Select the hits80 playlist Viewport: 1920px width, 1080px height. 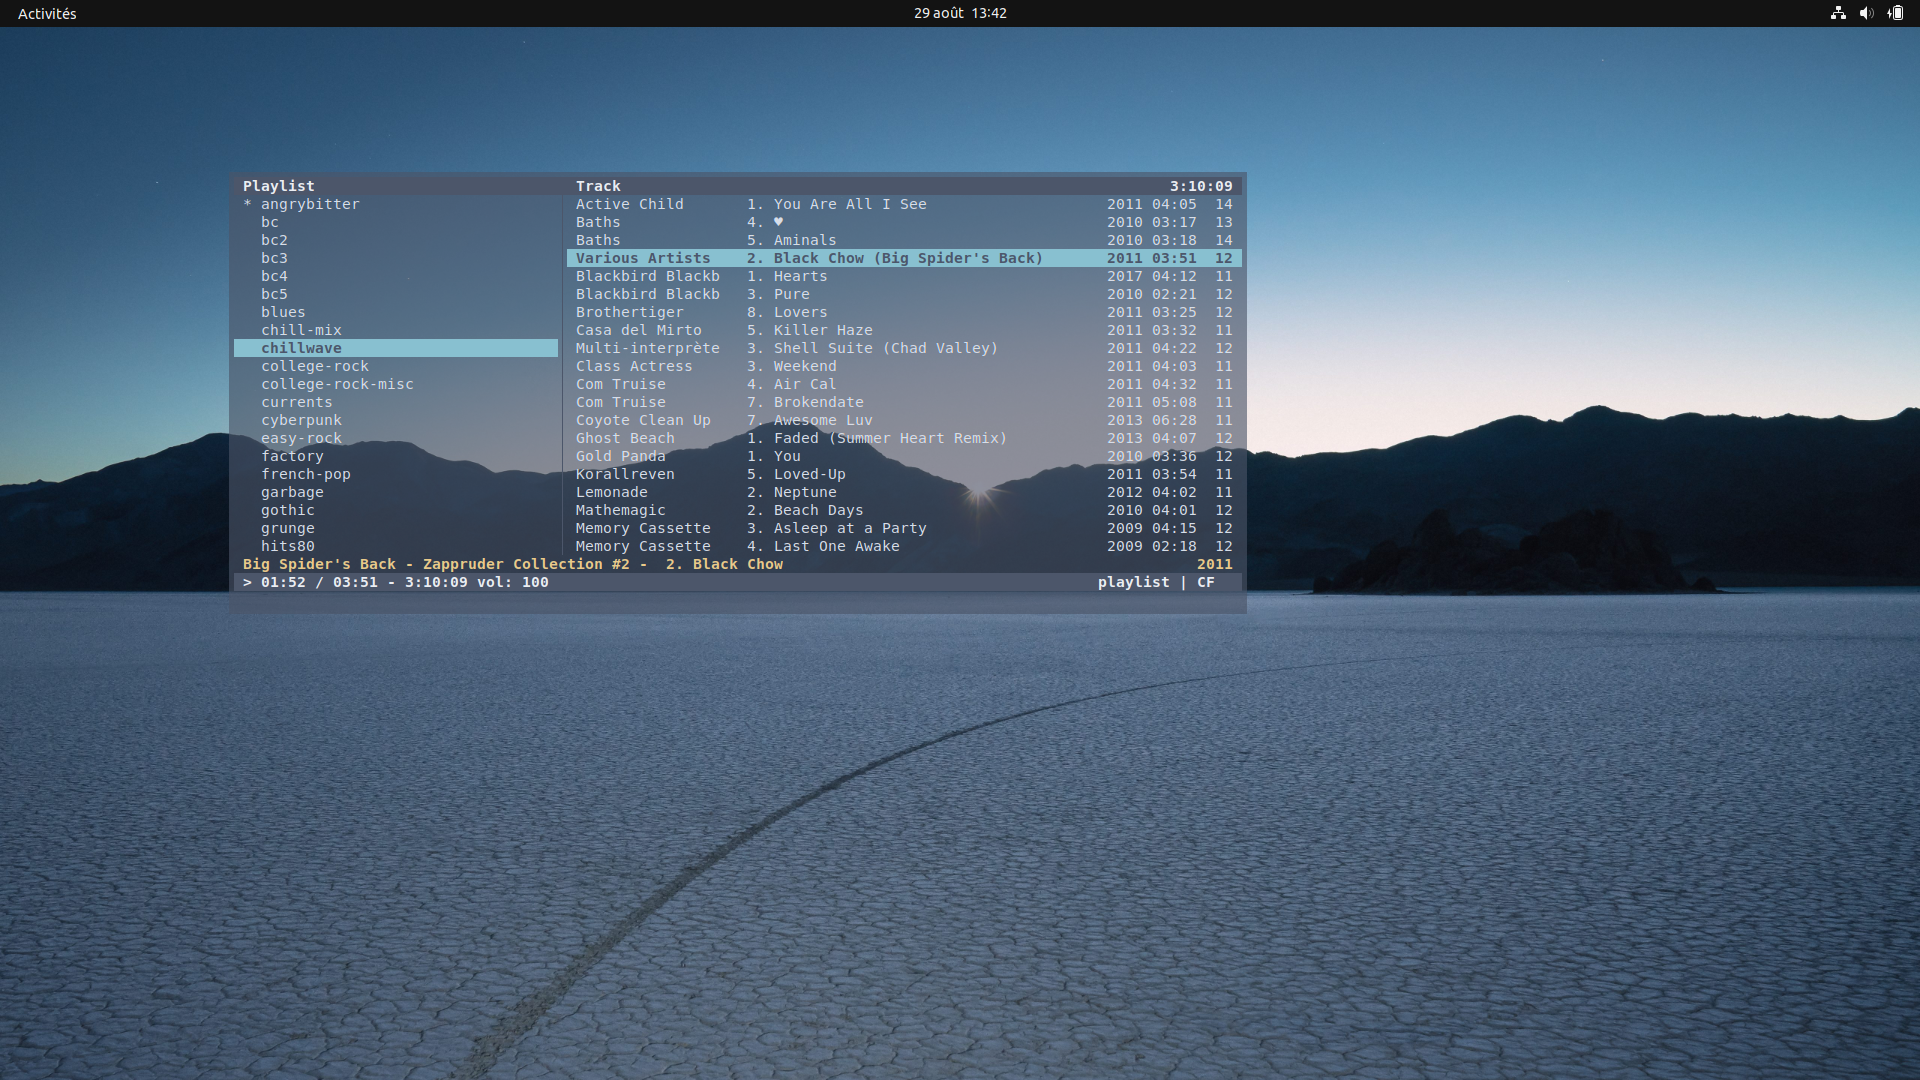pyautogui.click(x=287, y=546)
